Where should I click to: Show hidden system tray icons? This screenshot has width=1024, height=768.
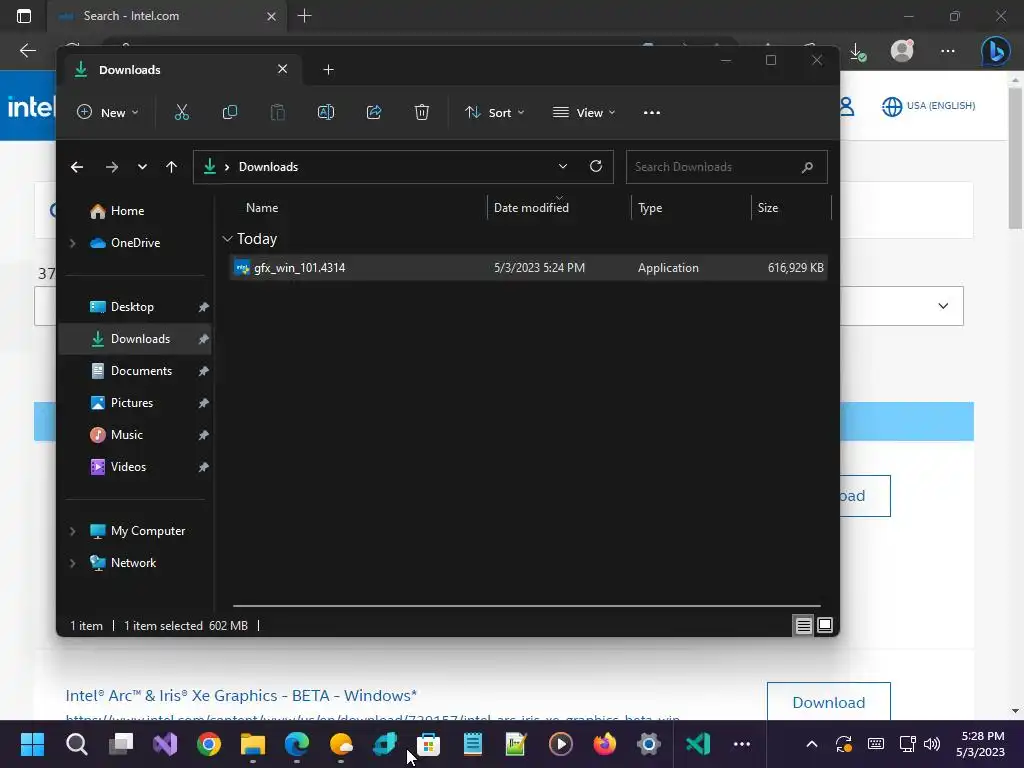coord(812,744)
